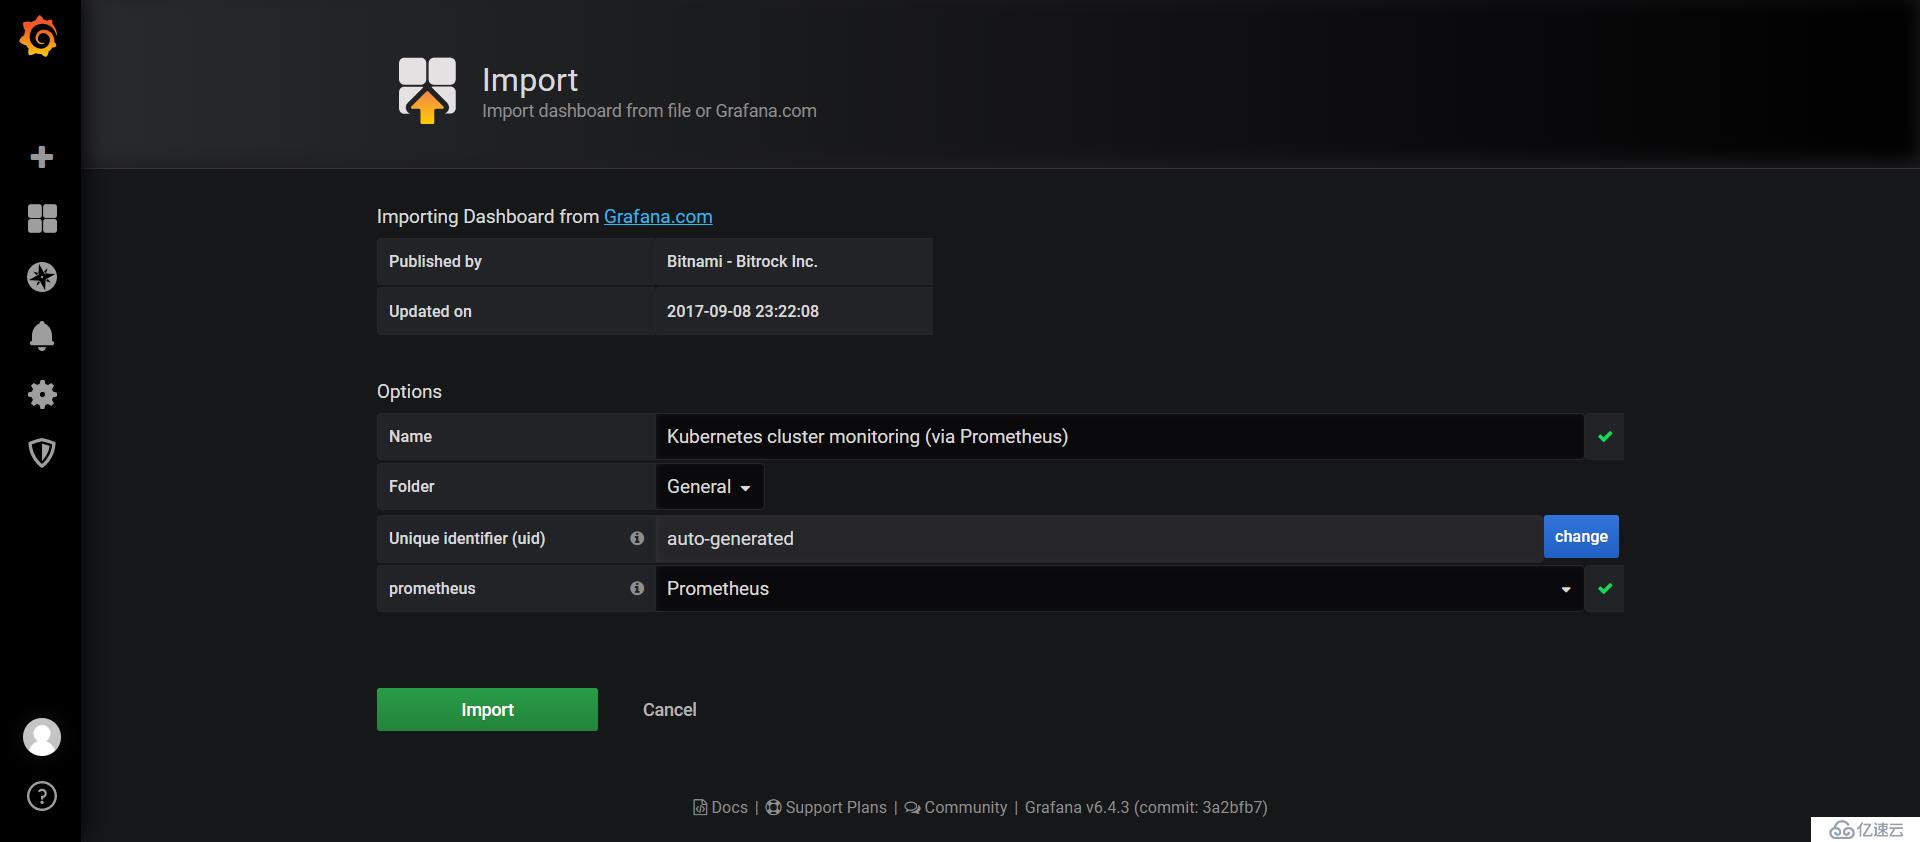This screenshot has width=1920, height=842.
Task: Open the user profile avatar
Action: [42, 737]
